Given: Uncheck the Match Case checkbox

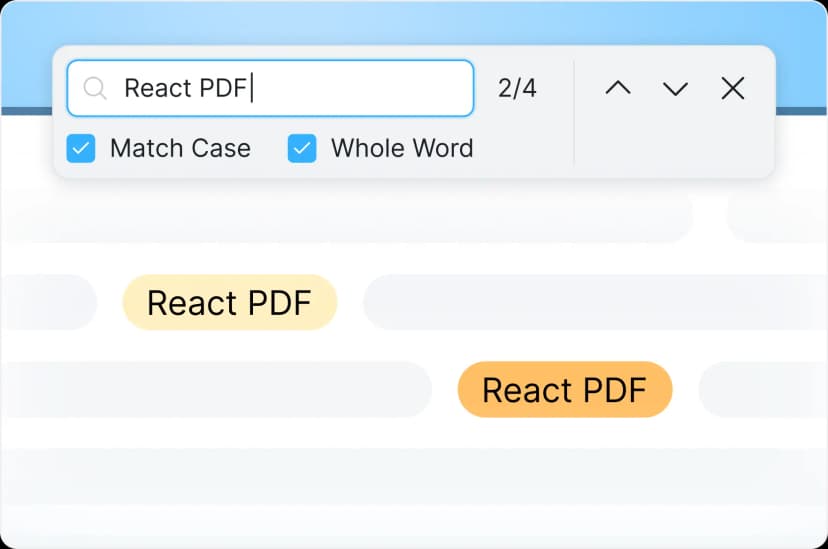Looking at the screenshot, I should point(81,148).
